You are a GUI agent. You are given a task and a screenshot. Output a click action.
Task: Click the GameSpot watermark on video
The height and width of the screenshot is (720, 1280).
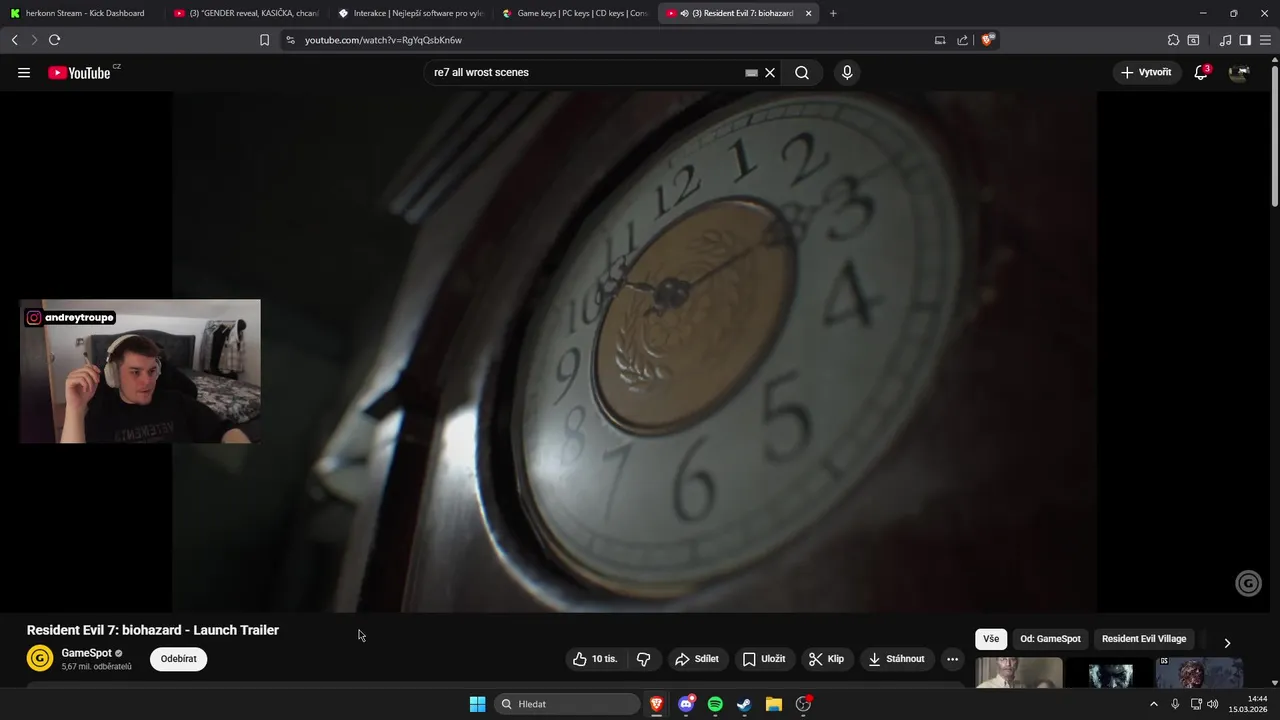[x=1248, y=583]
